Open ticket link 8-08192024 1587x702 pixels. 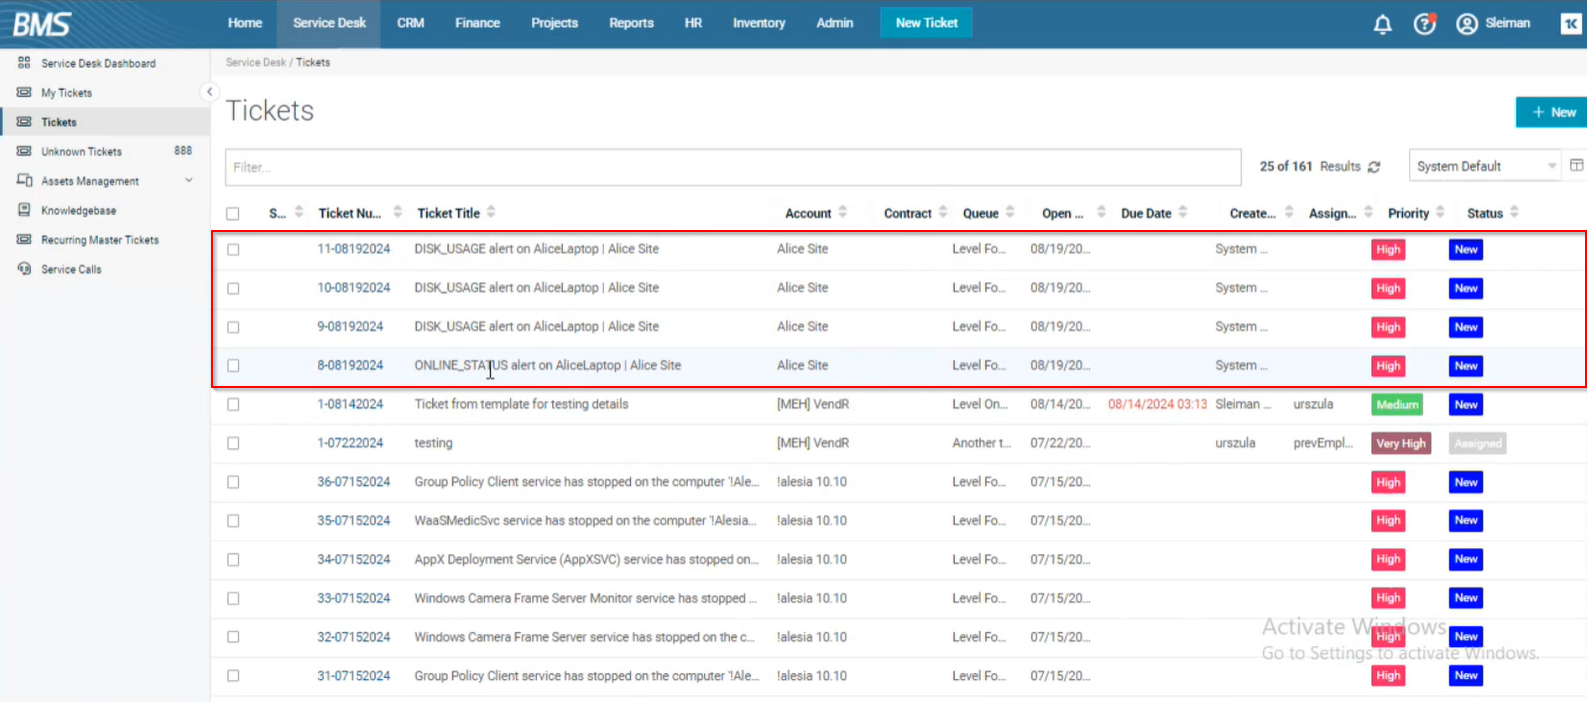350,366
